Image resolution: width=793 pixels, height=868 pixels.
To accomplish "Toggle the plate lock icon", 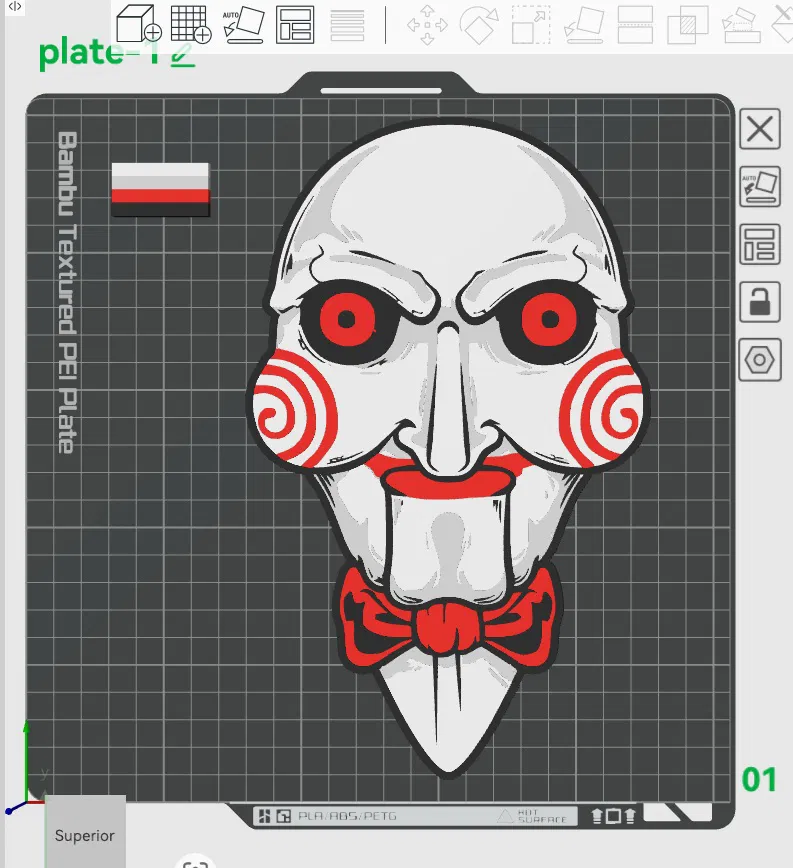I will (x=760, y=302).
